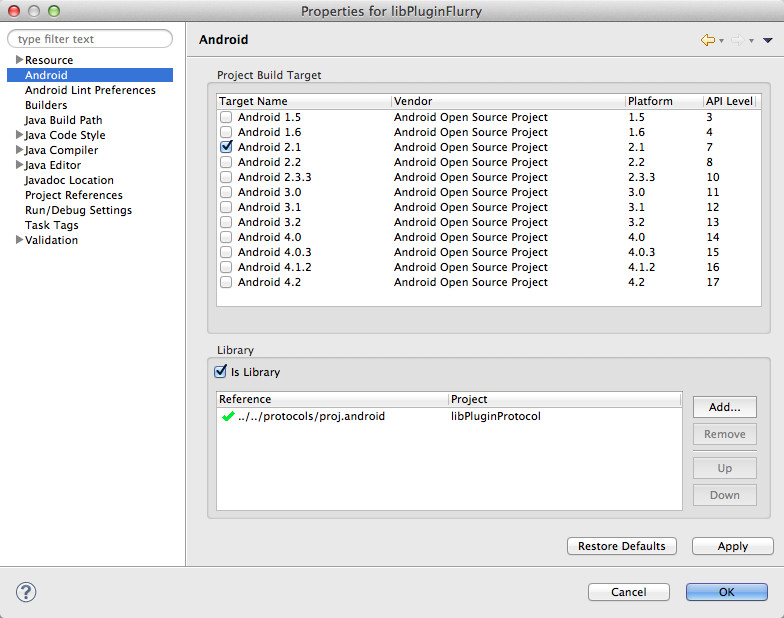Click the Cancel button
Viewport: 784px width, 618px height.
coord(628,592)
